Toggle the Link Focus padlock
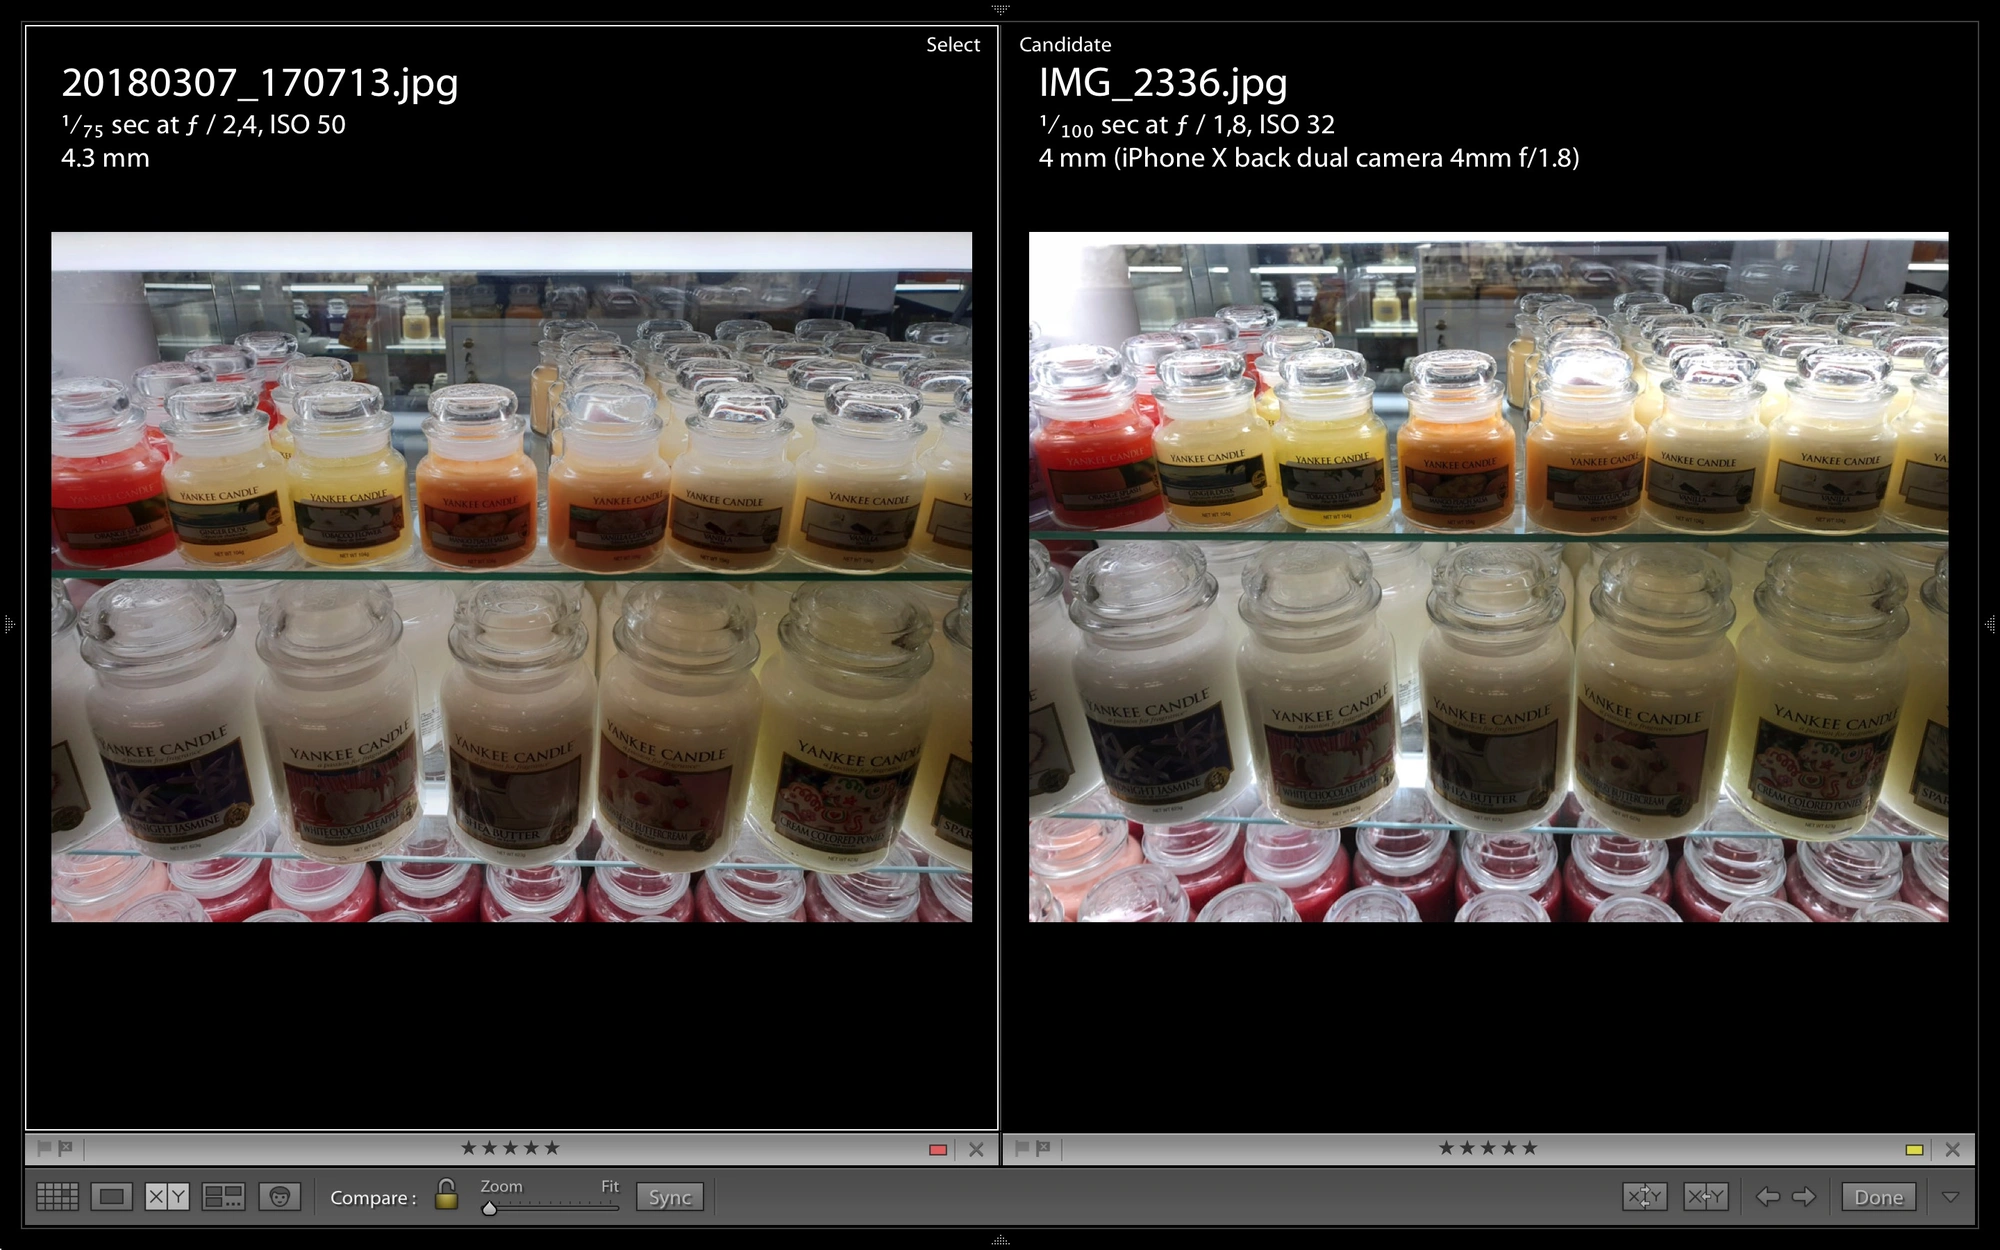The height and width of the screenshot is (1250, 2000). [446, 1194]
